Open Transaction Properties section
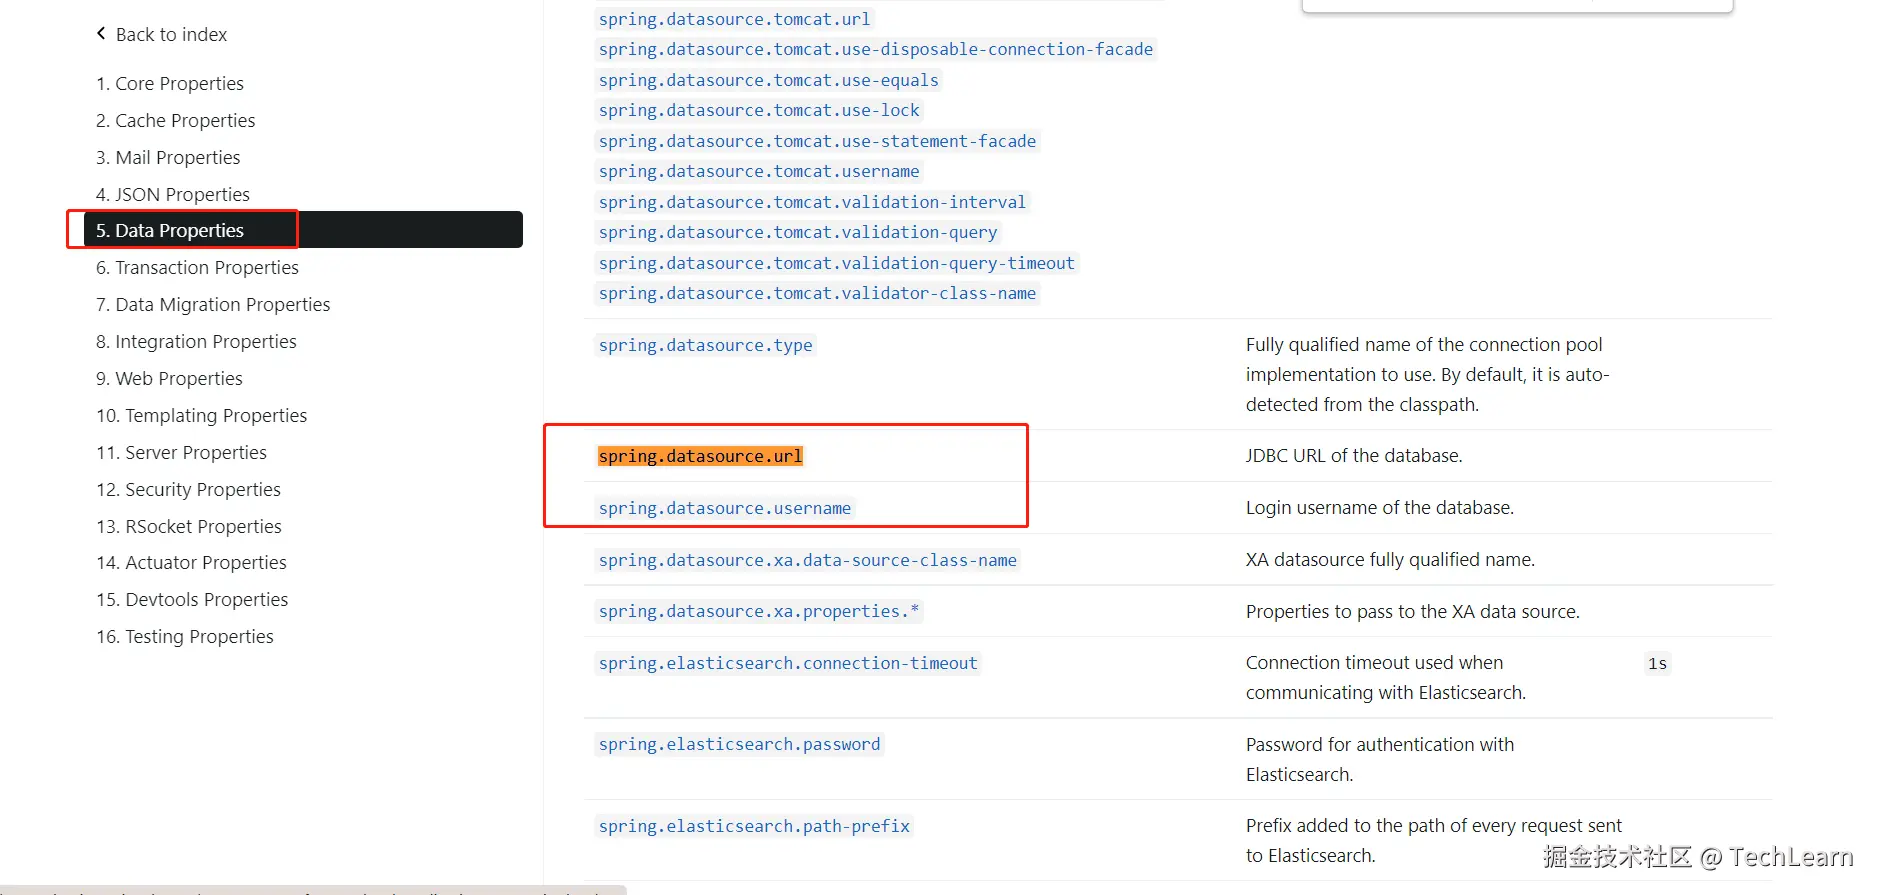The height and width of the screenshot is (895, 1879). coord(197,267)
